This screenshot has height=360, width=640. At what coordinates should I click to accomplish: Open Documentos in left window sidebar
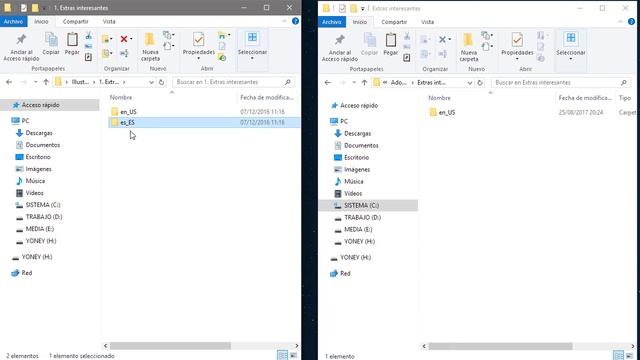42,145
